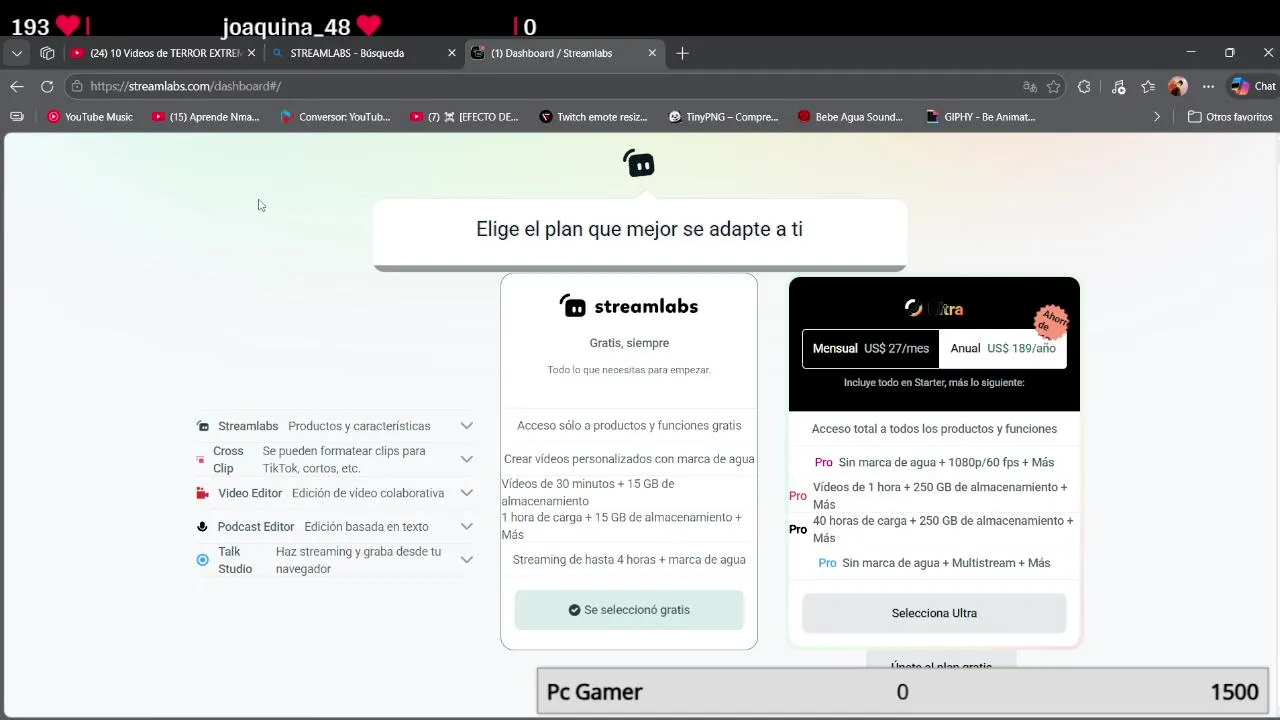This screenshot has height=720, width=1280.
Task: Click the Selecciona Ultra button
Action: (934, 613)
